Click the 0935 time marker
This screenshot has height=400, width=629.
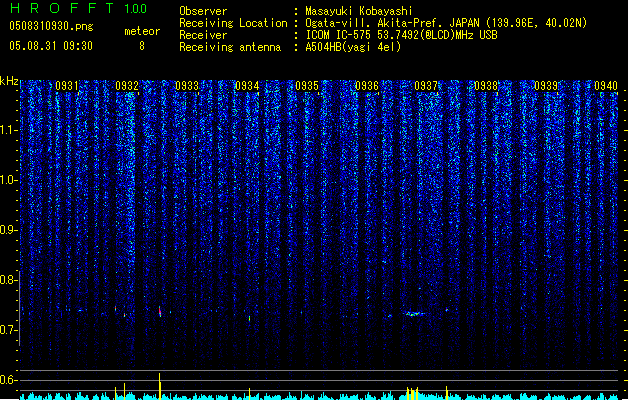[307, 86]
